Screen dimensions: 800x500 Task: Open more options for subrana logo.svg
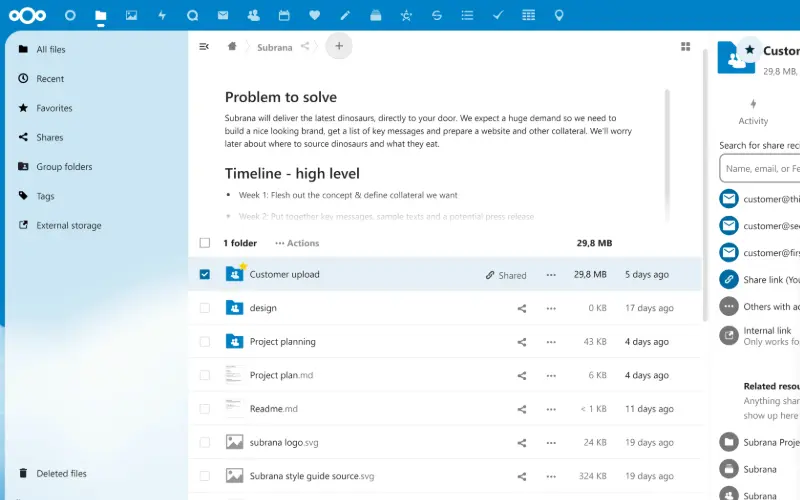[x=551, y=443]
